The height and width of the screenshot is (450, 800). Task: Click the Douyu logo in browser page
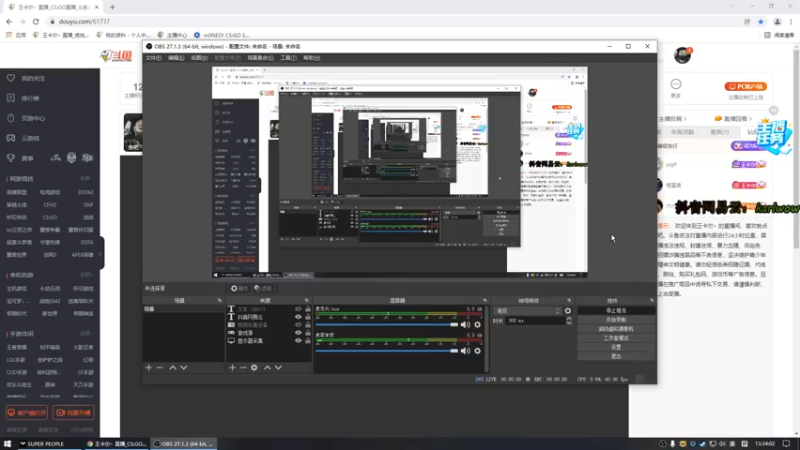(x=116, y=56)
